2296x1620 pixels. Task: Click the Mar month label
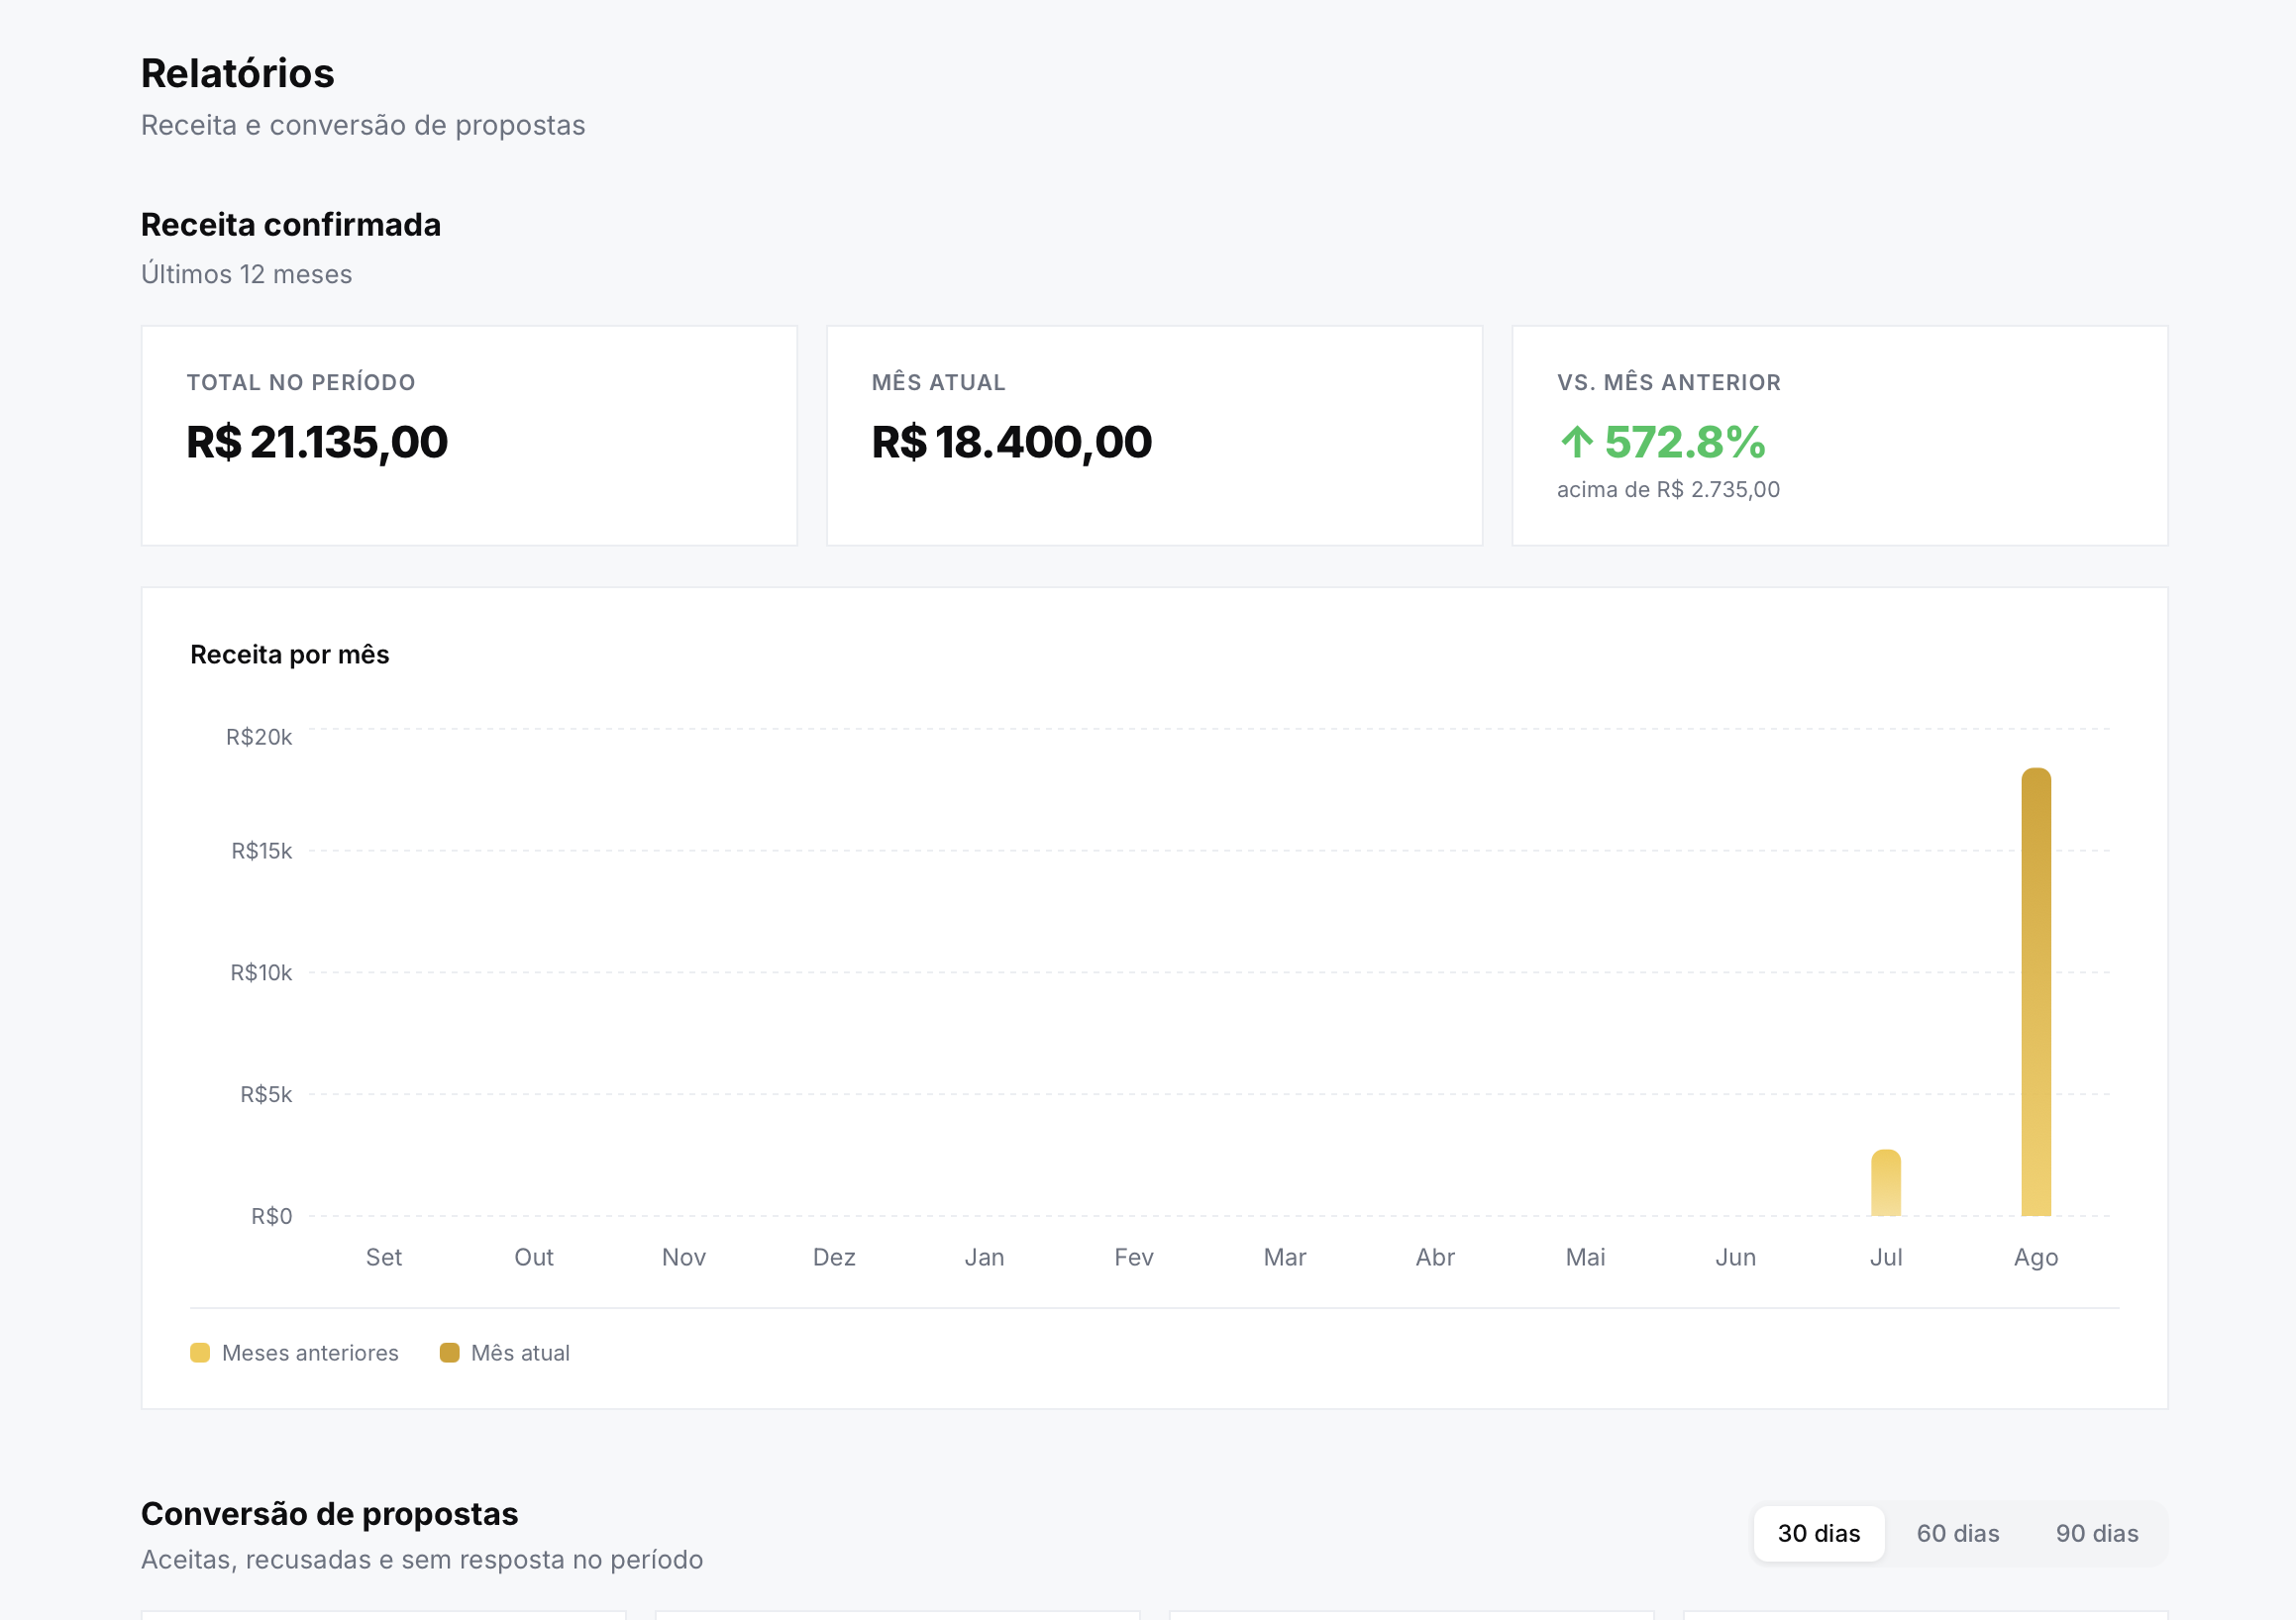tap(1285, 1258)
